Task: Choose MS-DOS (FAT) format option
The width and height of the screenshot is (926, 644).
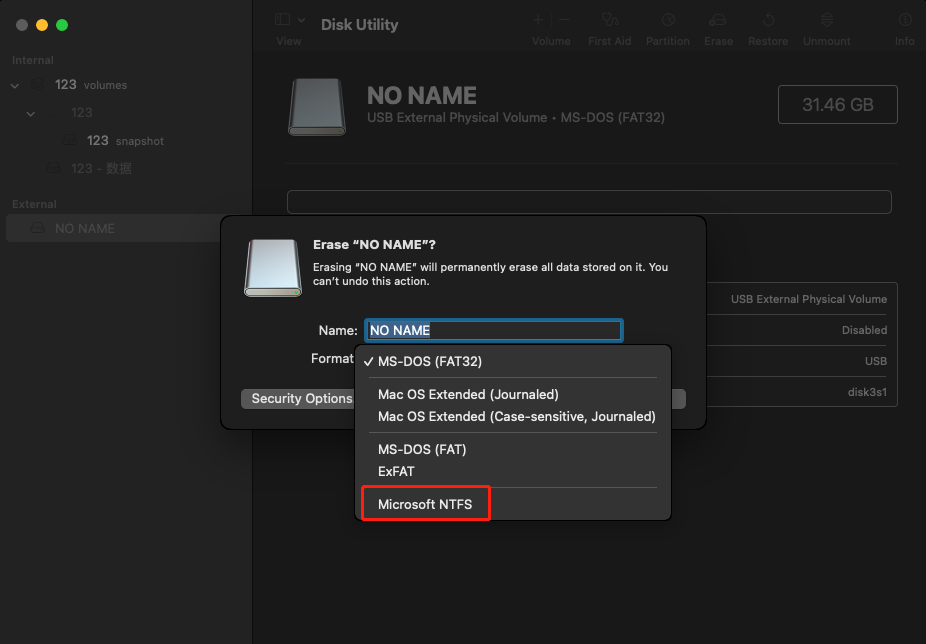Action: pos(422,450)
